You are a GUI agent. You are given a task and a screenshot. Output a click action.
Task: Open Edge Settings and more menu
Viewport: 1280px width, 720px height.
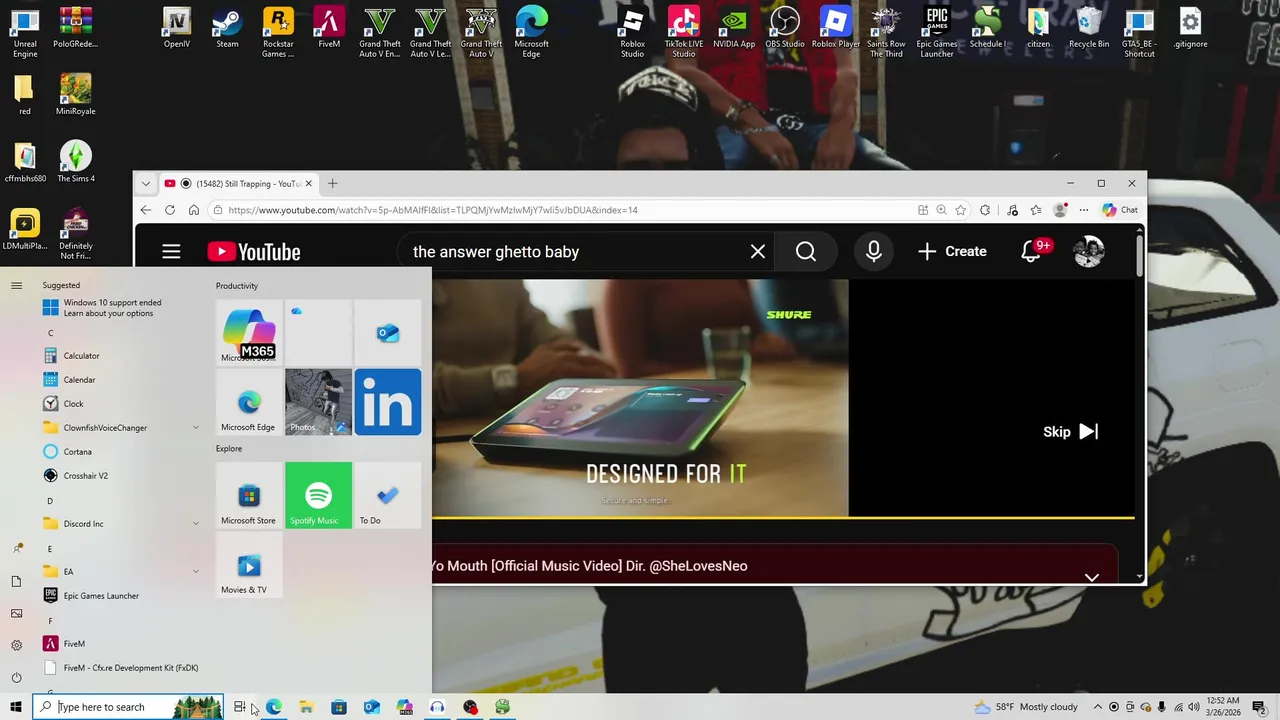[1083, 210]
